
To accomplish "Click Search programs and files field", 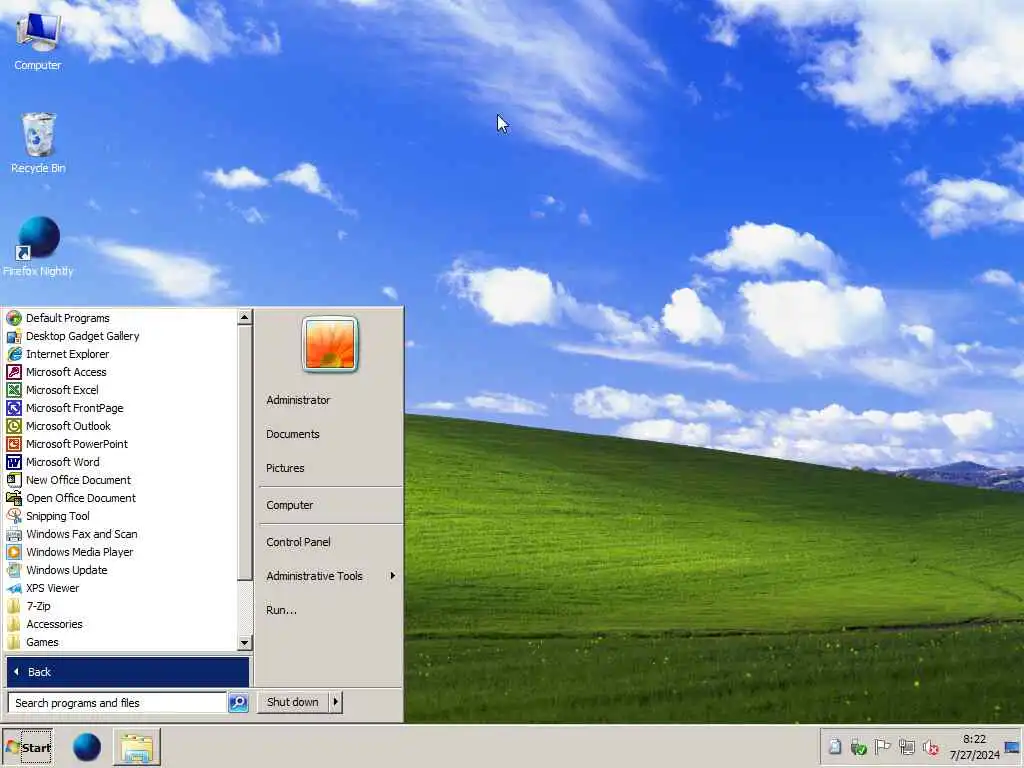I will (x=117, y=703).
